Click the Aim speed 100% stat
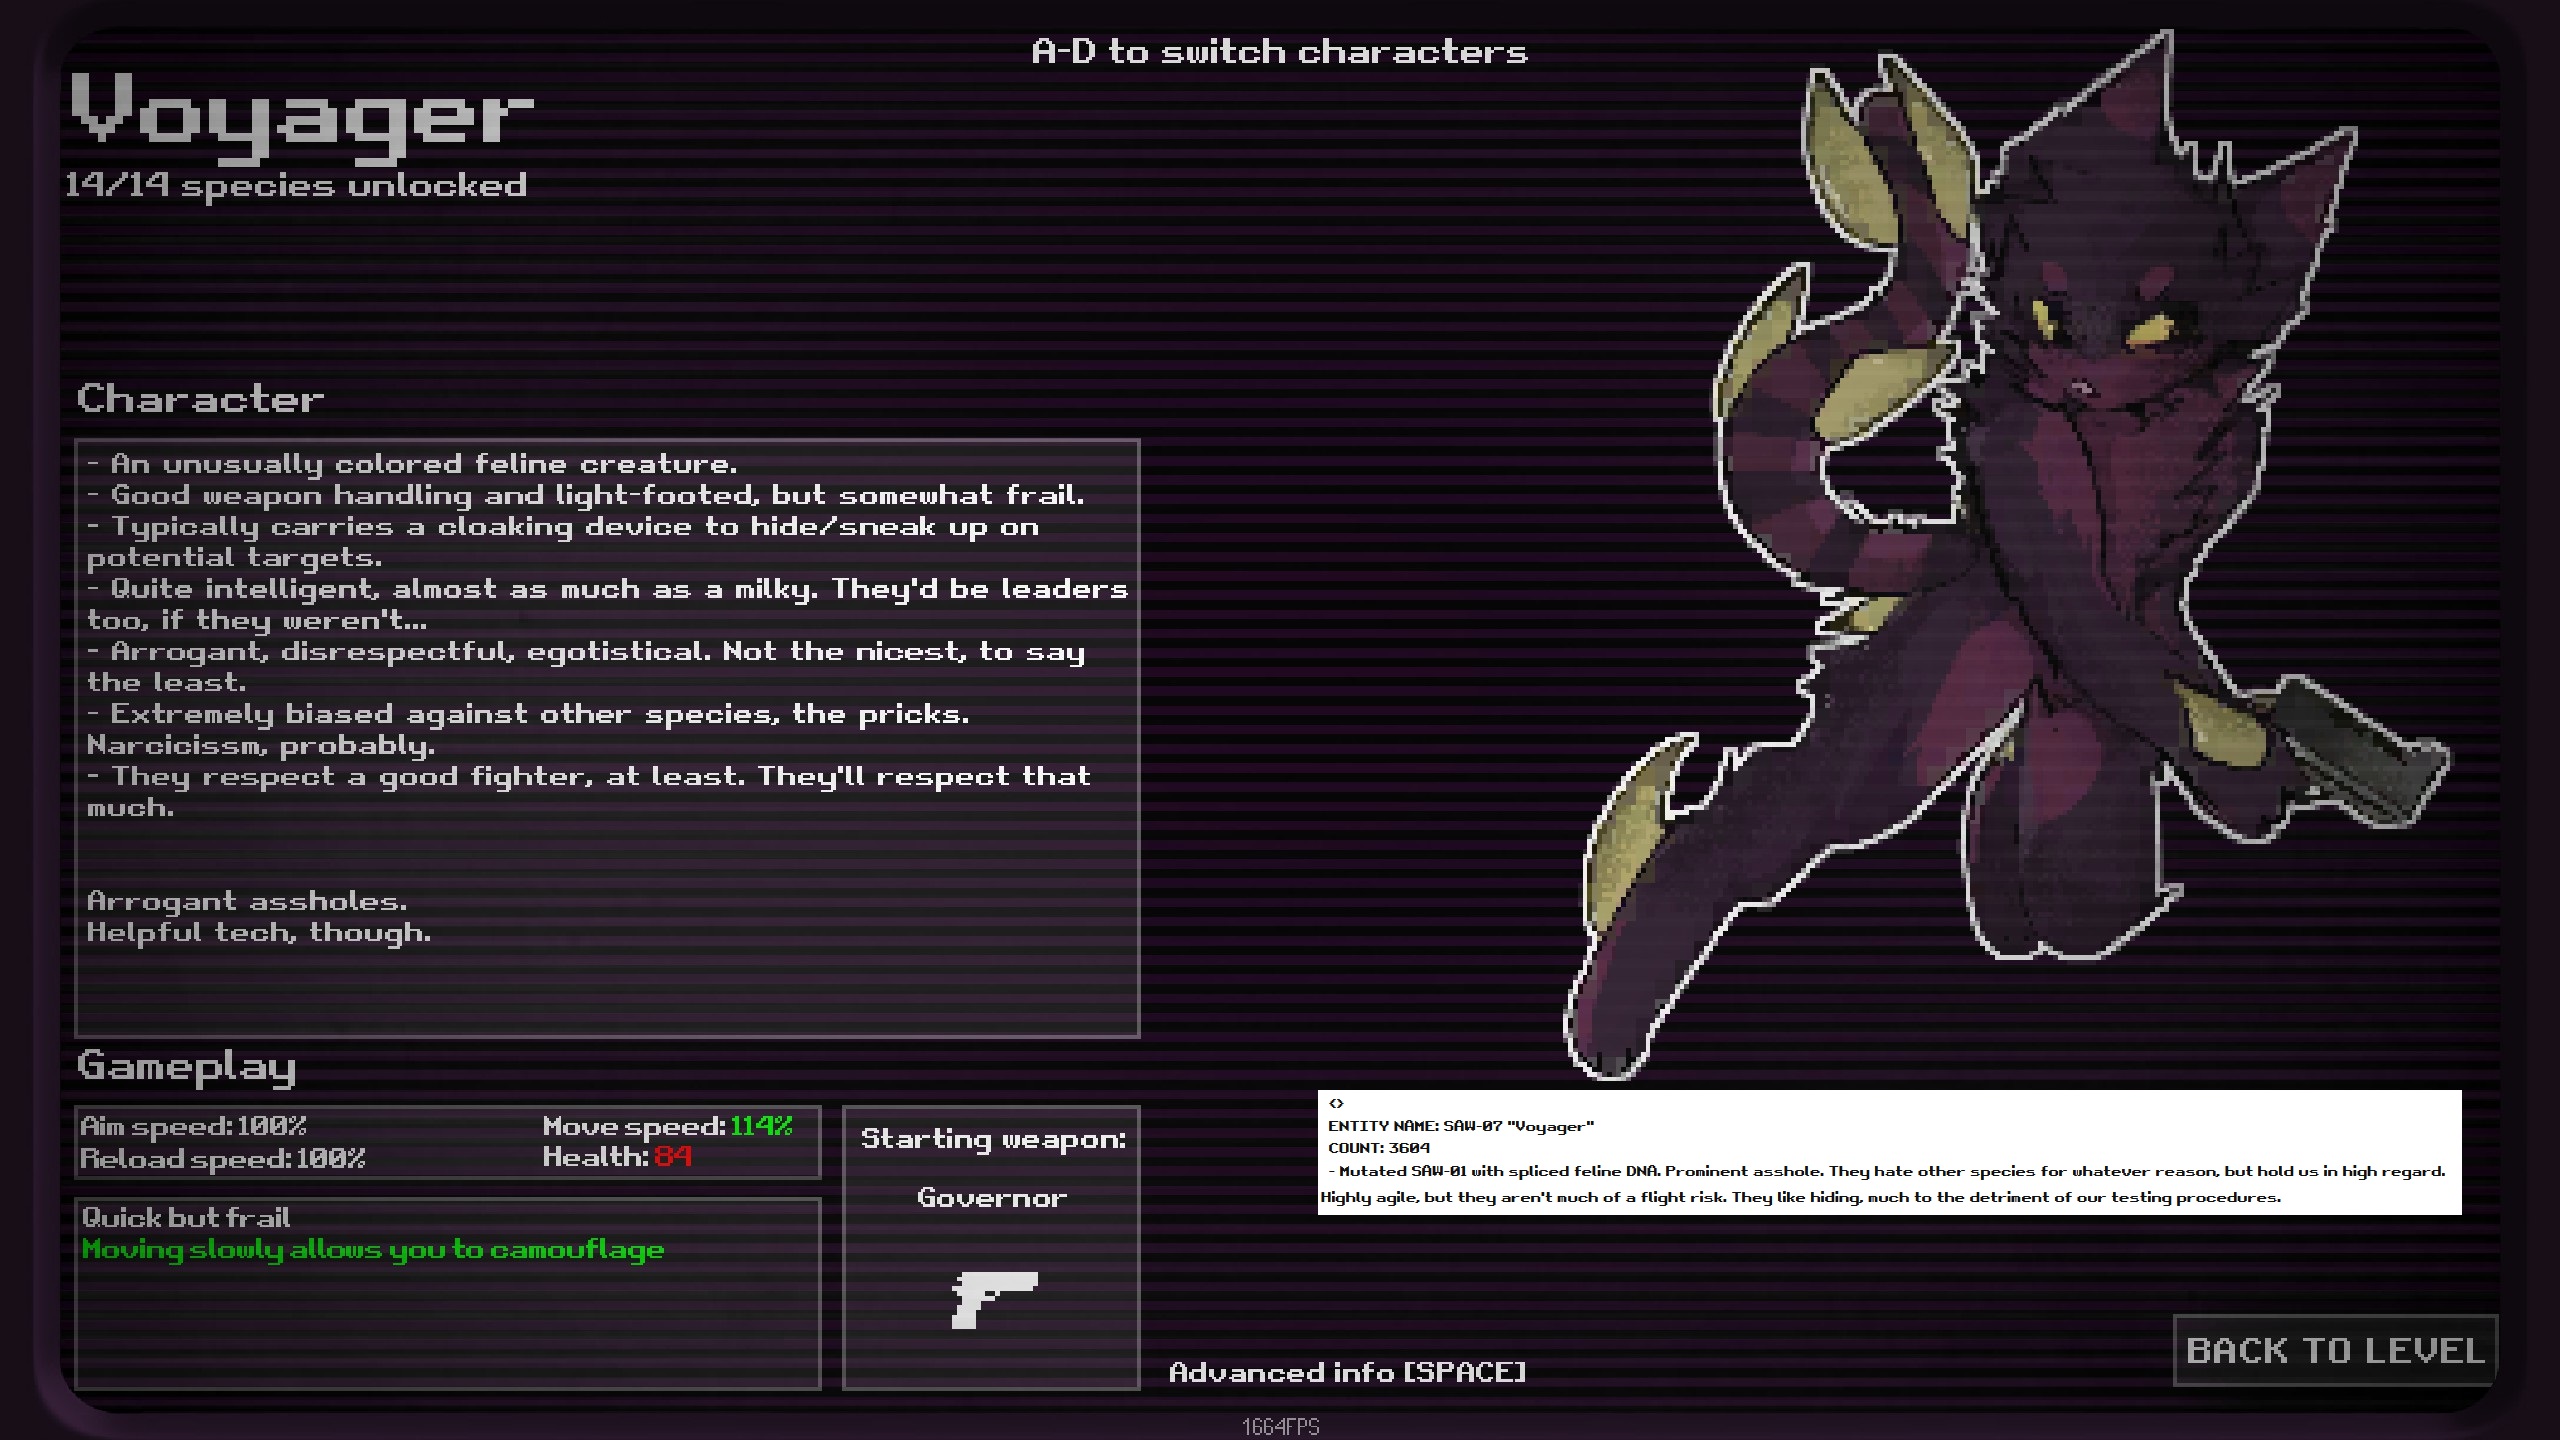 click(193, 1126)
